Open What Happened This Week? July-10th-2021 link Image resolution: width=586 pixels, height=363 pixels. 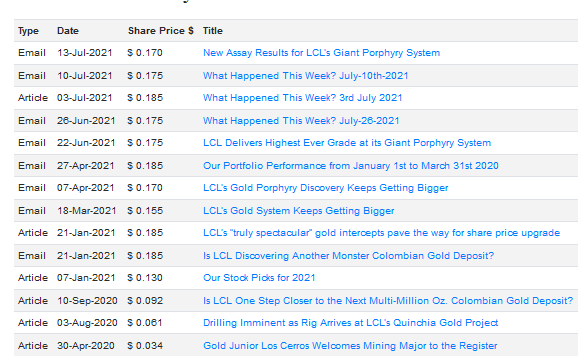305,76
